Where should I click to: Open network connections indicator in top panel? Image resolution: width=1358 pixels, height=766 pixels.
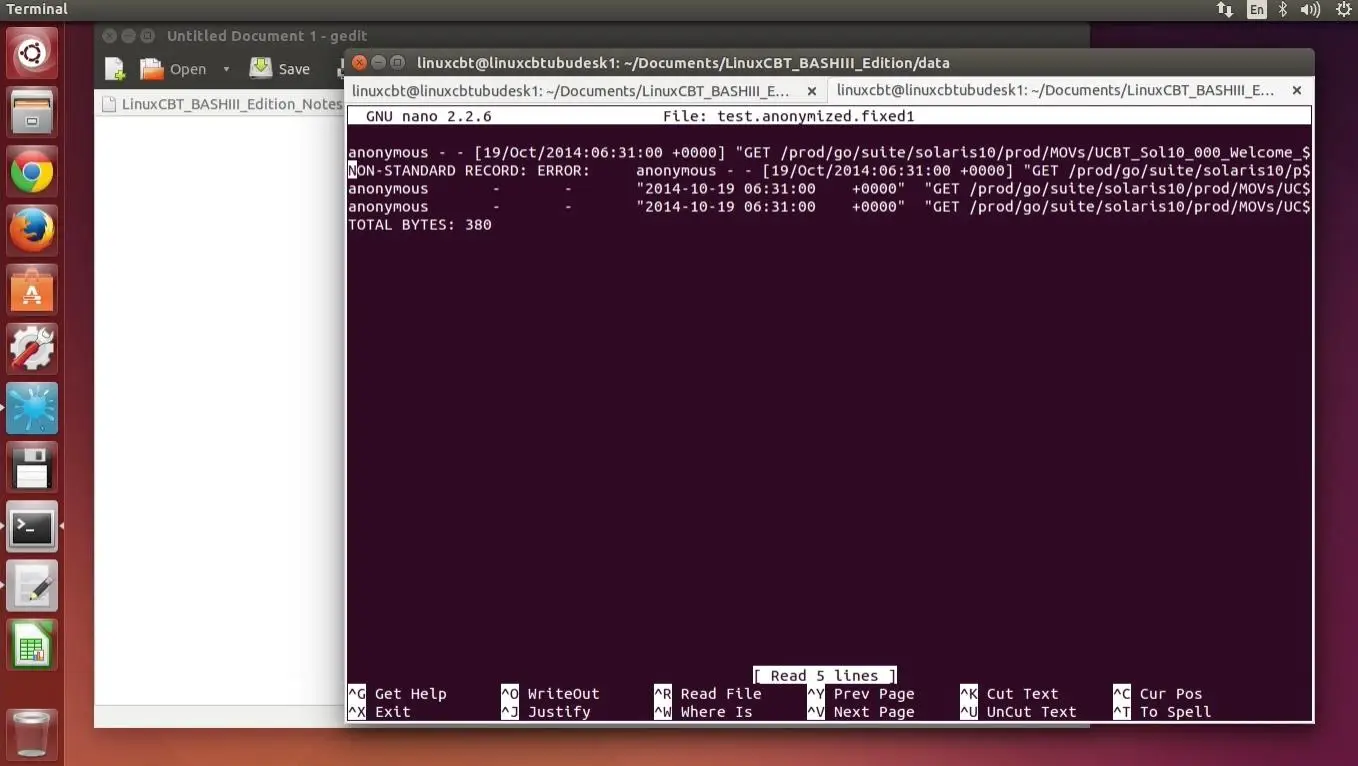click(x=1225, y=10)
